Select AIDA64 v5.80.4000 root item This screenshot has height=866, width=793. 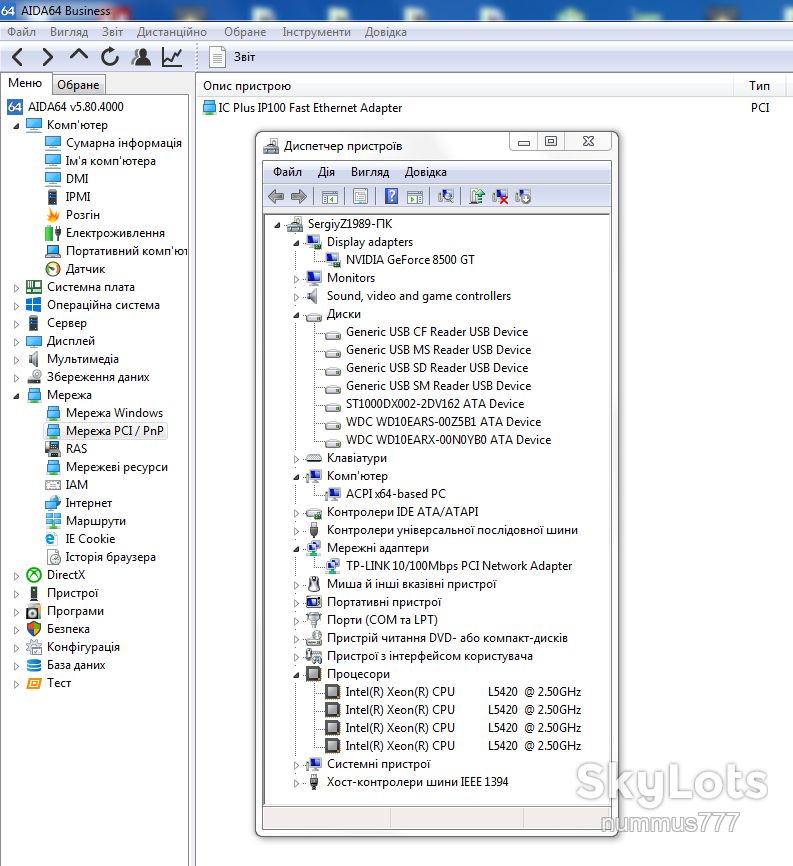[x=76, y=107]
